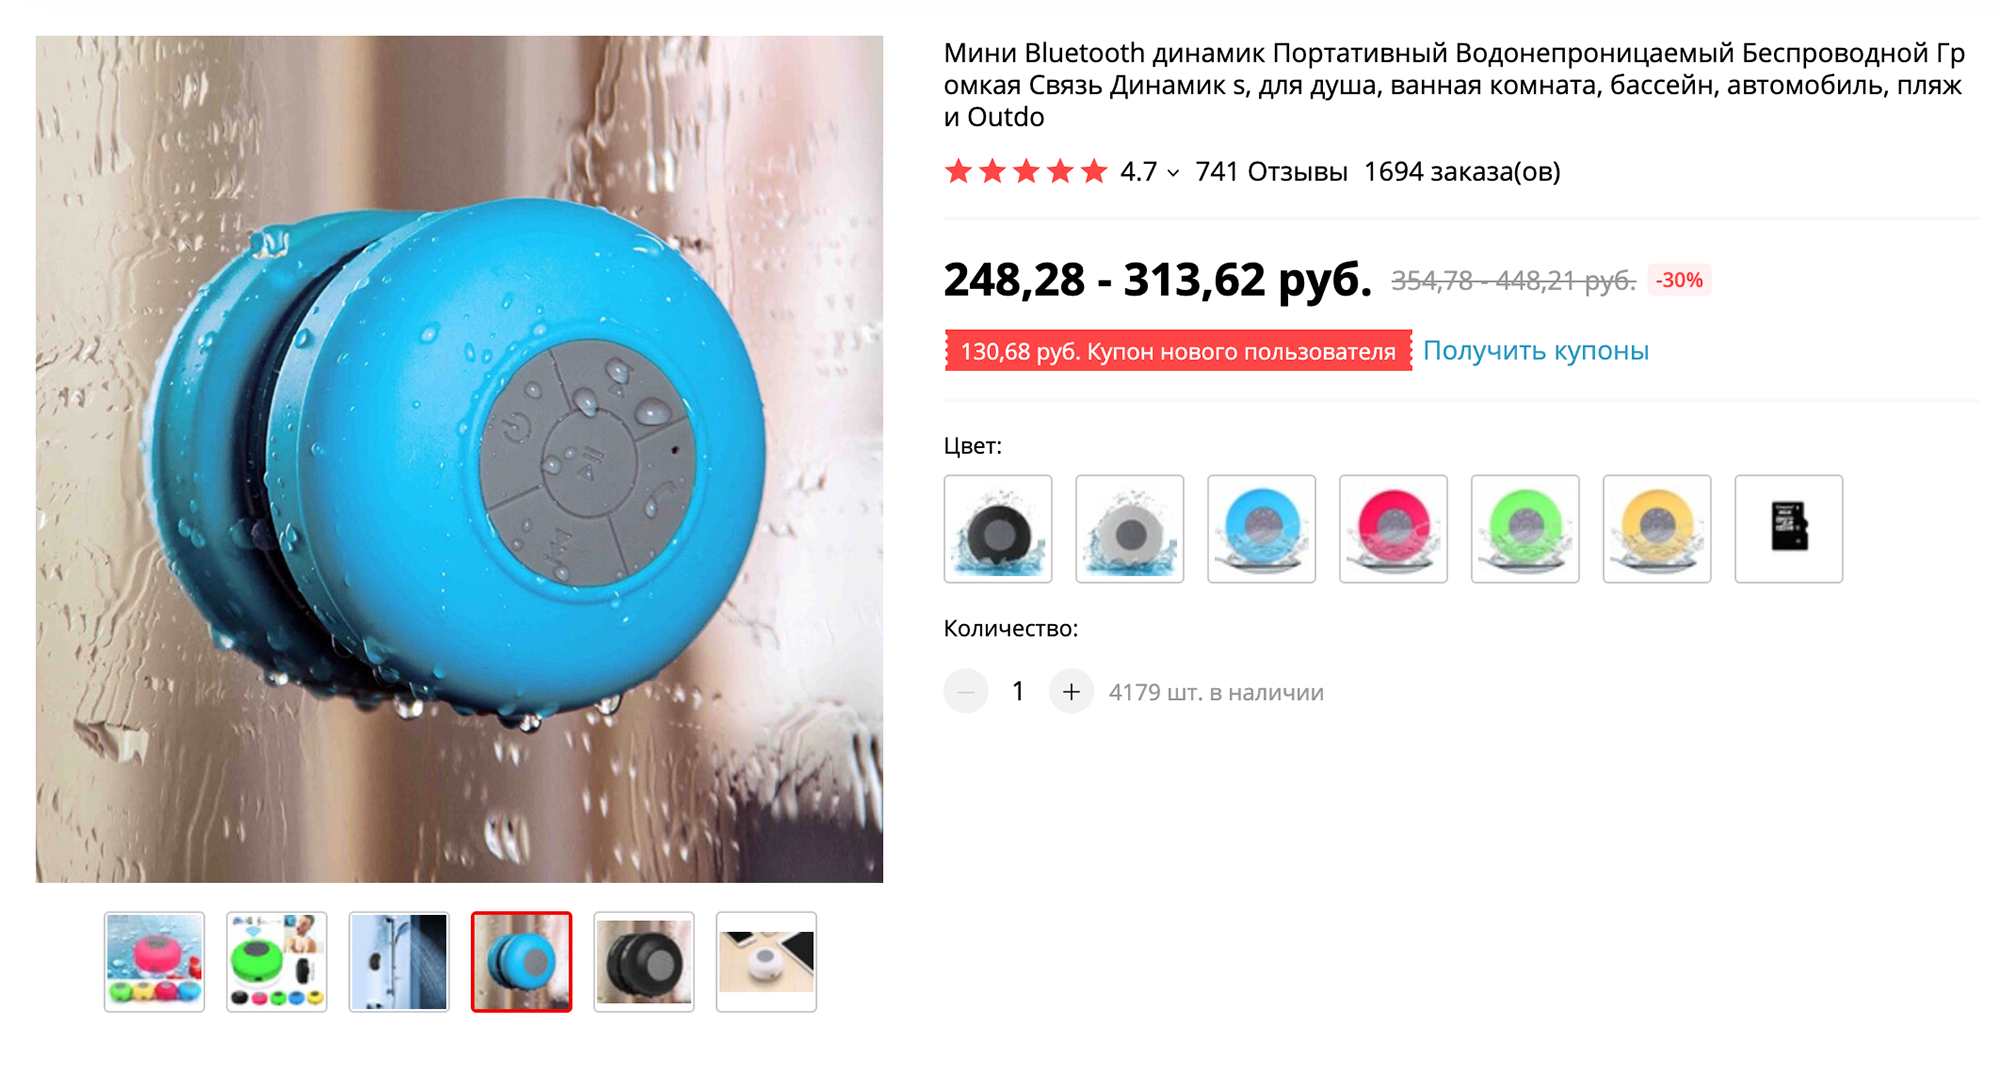The image size is (2000, 1074).
Task: Increase quantity with the plus button
Action: [x=1071, y=691]
